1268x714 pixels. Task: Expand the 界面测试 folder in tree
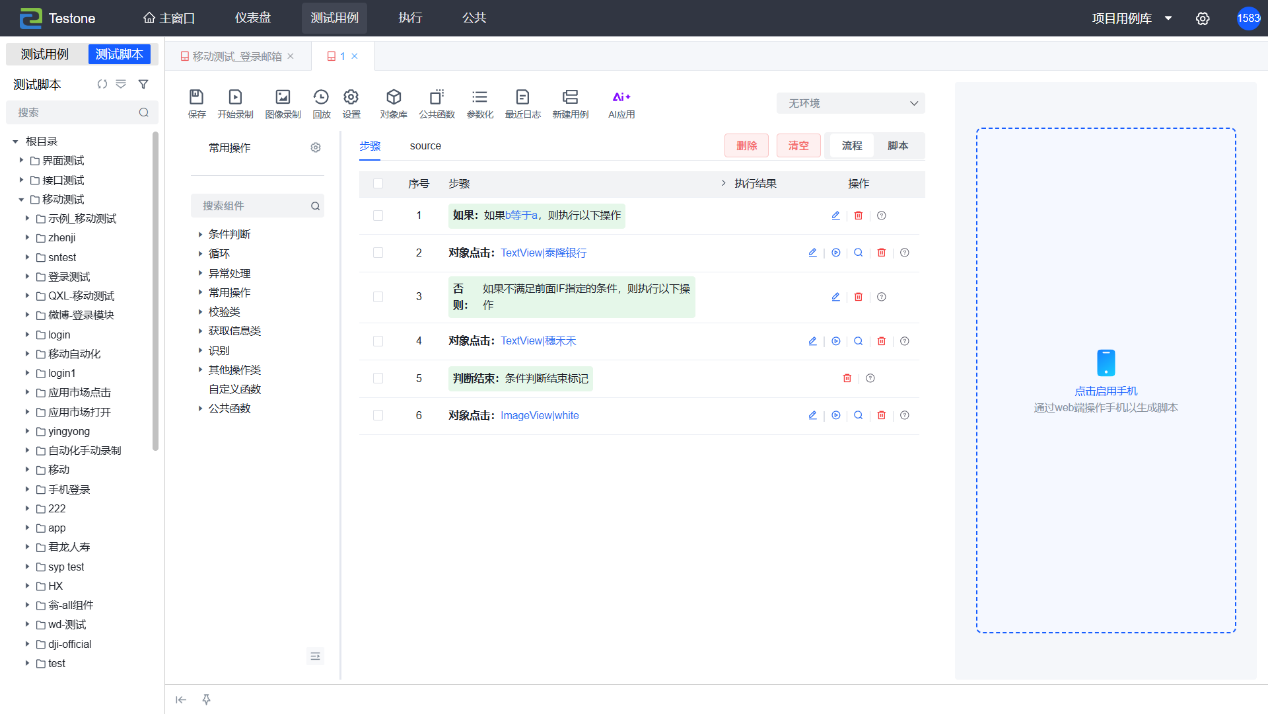pos(22,161)
